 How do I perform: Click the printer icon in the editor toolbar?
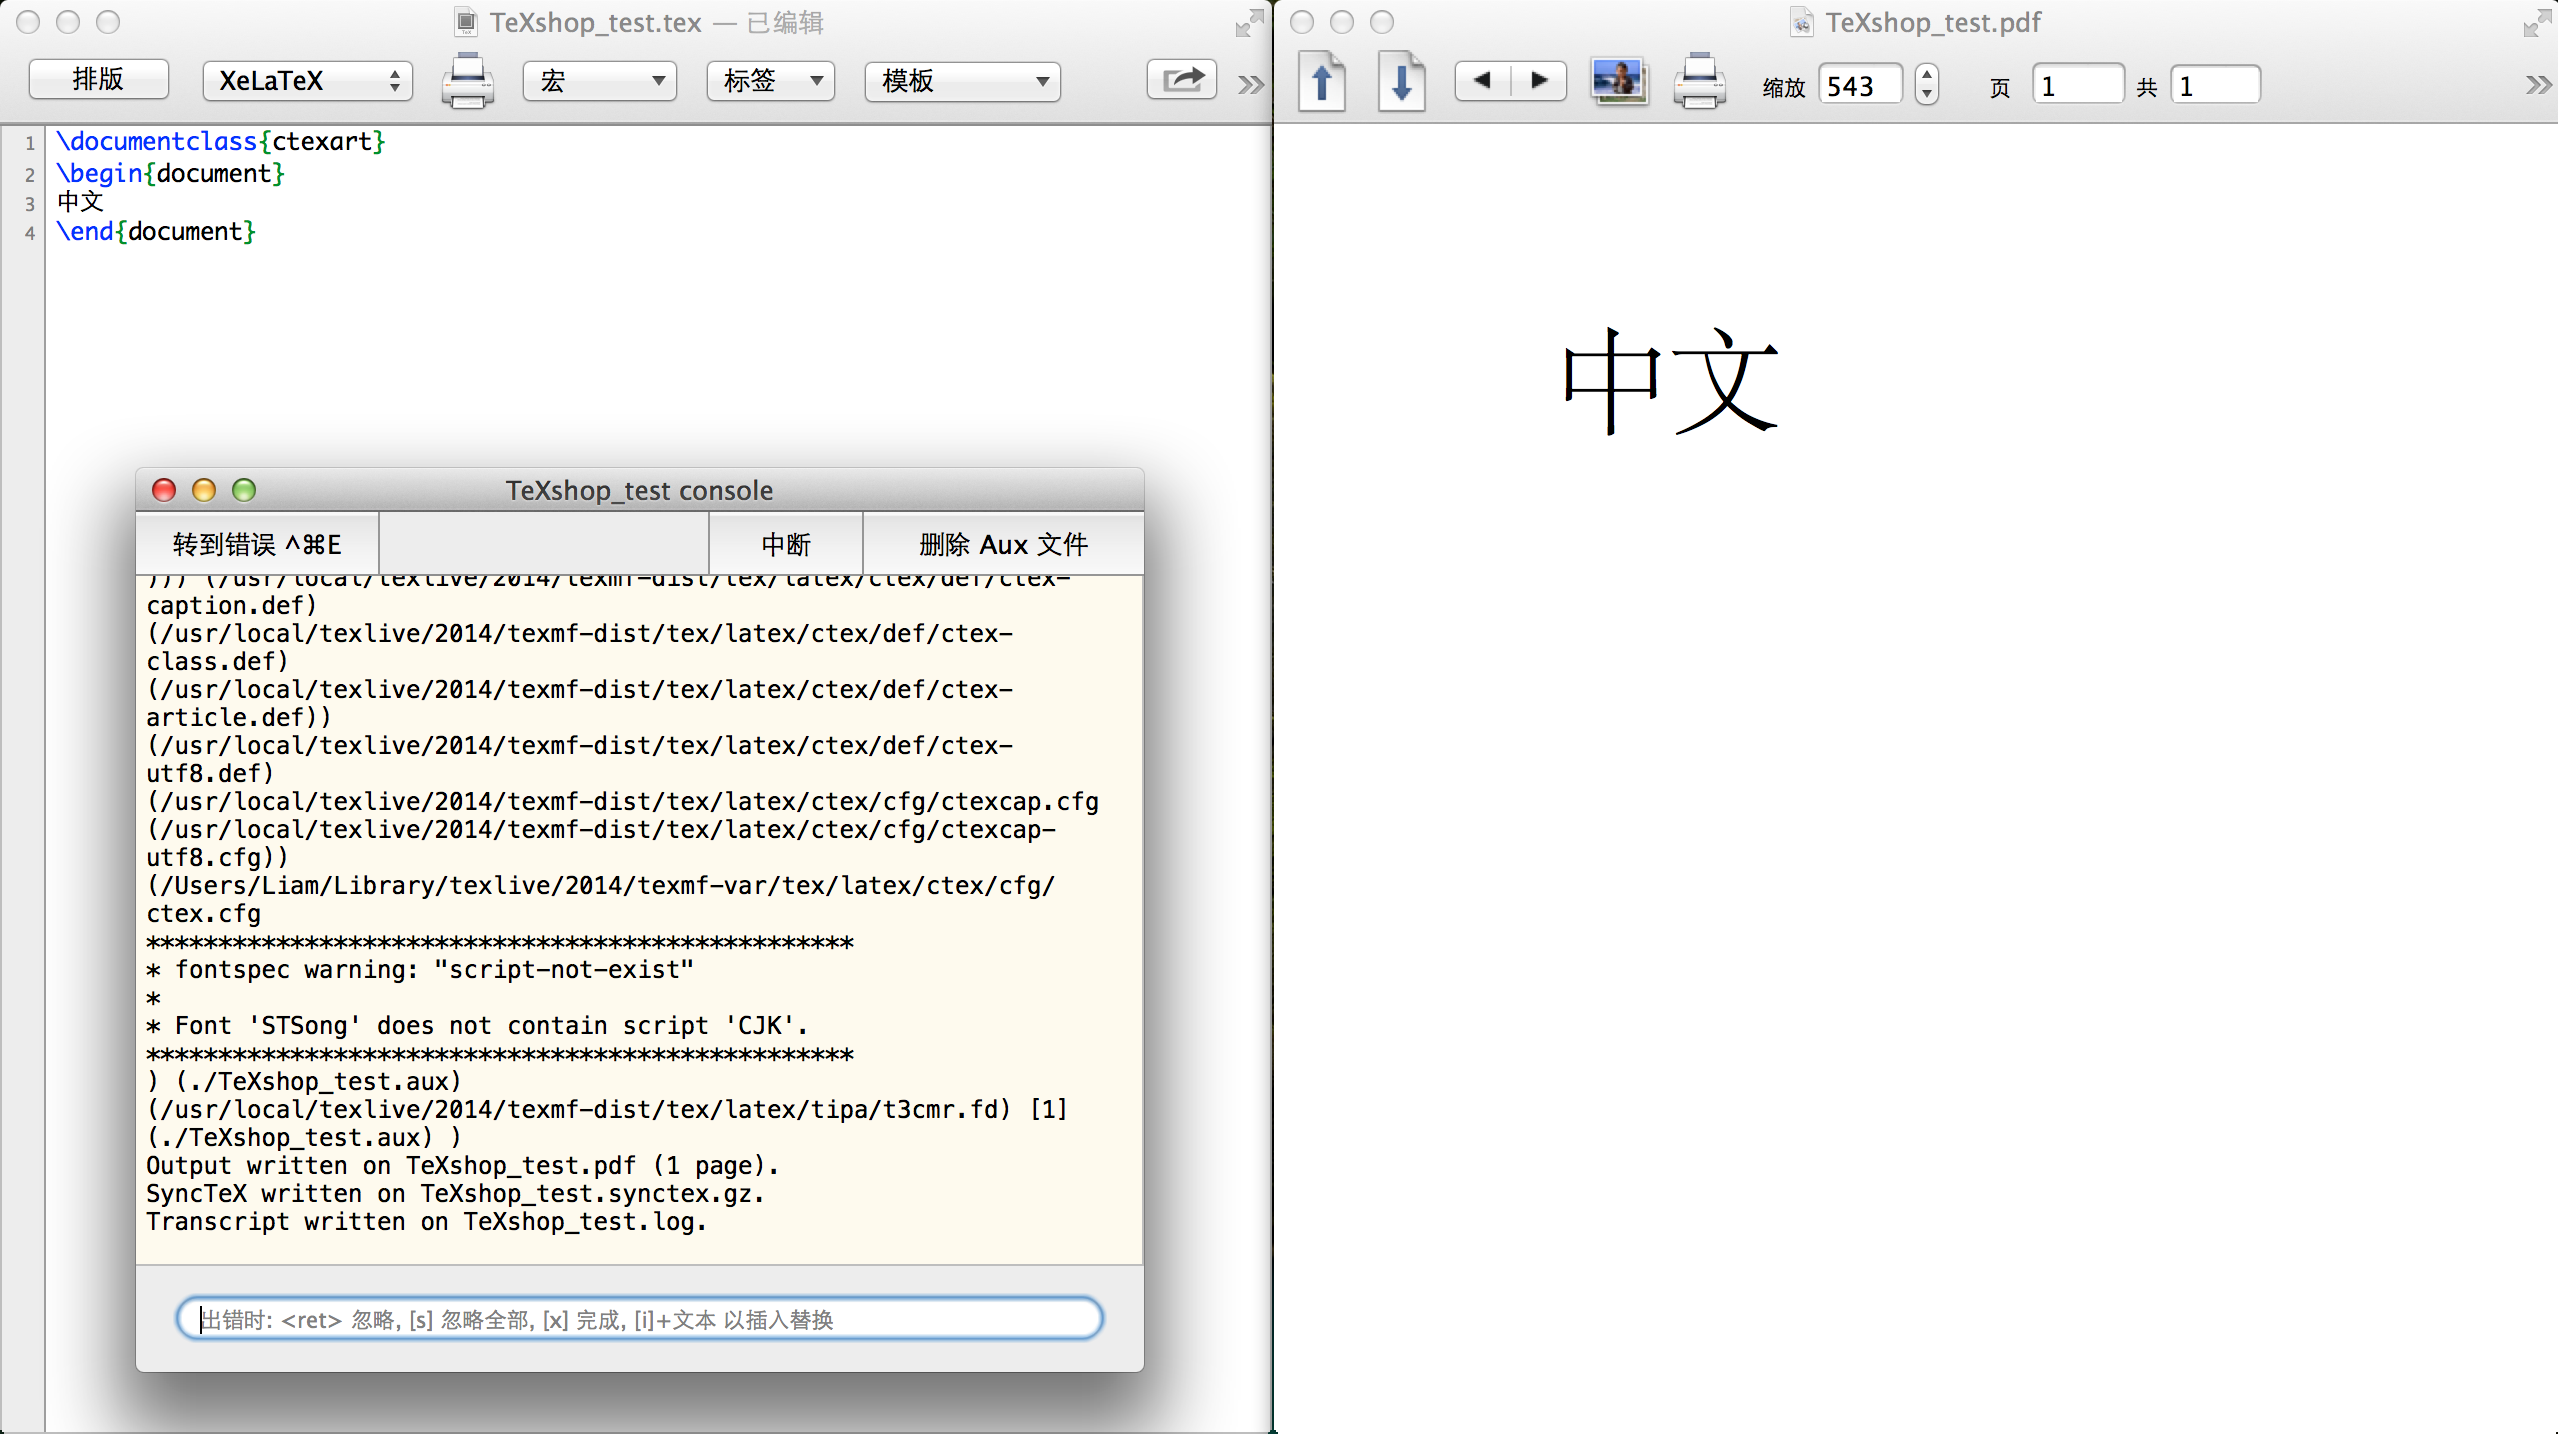click(x=467, y=81)
